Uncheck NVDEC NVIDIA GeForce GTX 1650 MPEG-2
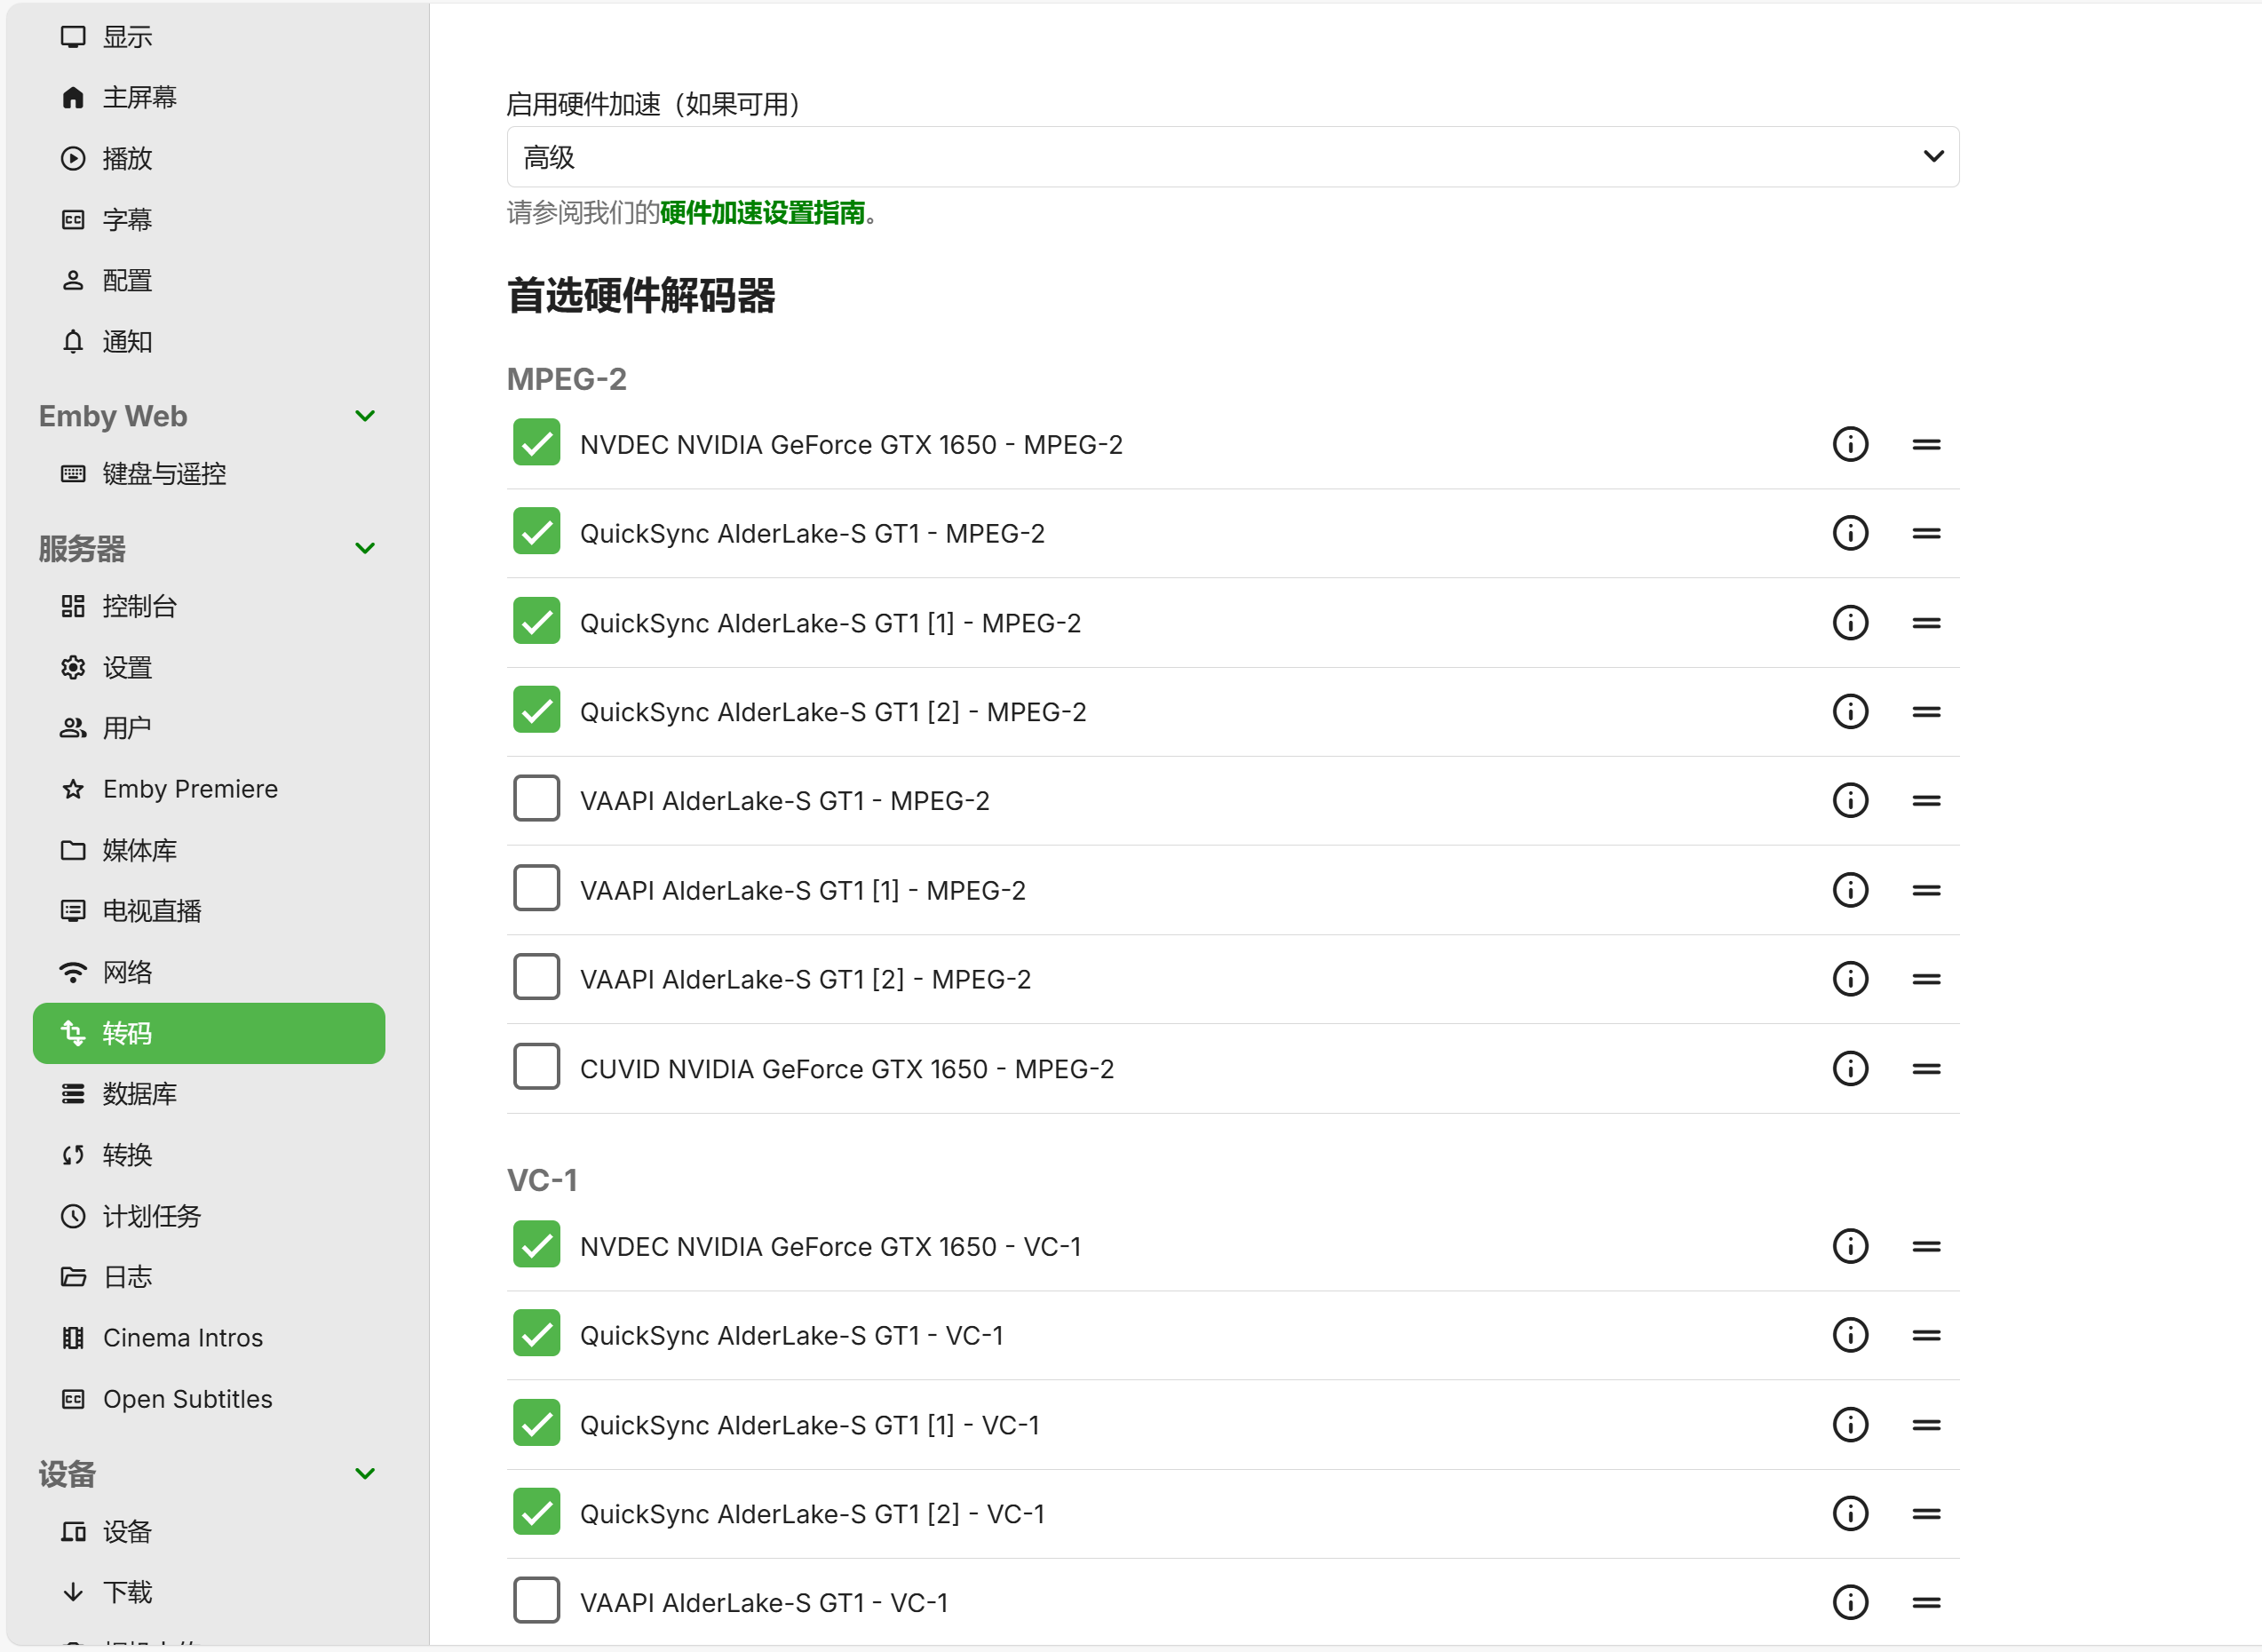Viewport: 2262px width, 1652px height. (x=536, y=443)
